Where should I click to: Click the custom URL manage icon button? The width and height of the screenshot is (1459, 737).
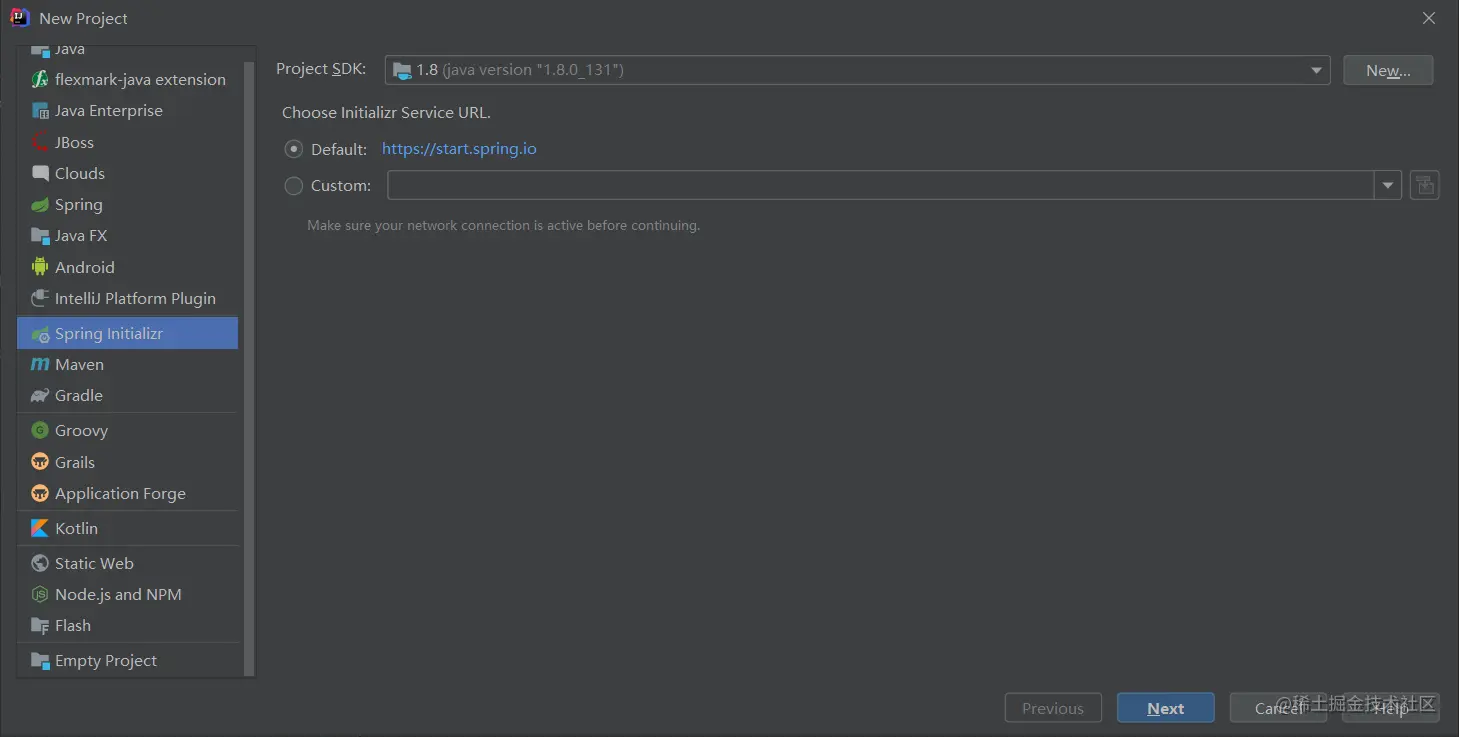pos(1424,185)
